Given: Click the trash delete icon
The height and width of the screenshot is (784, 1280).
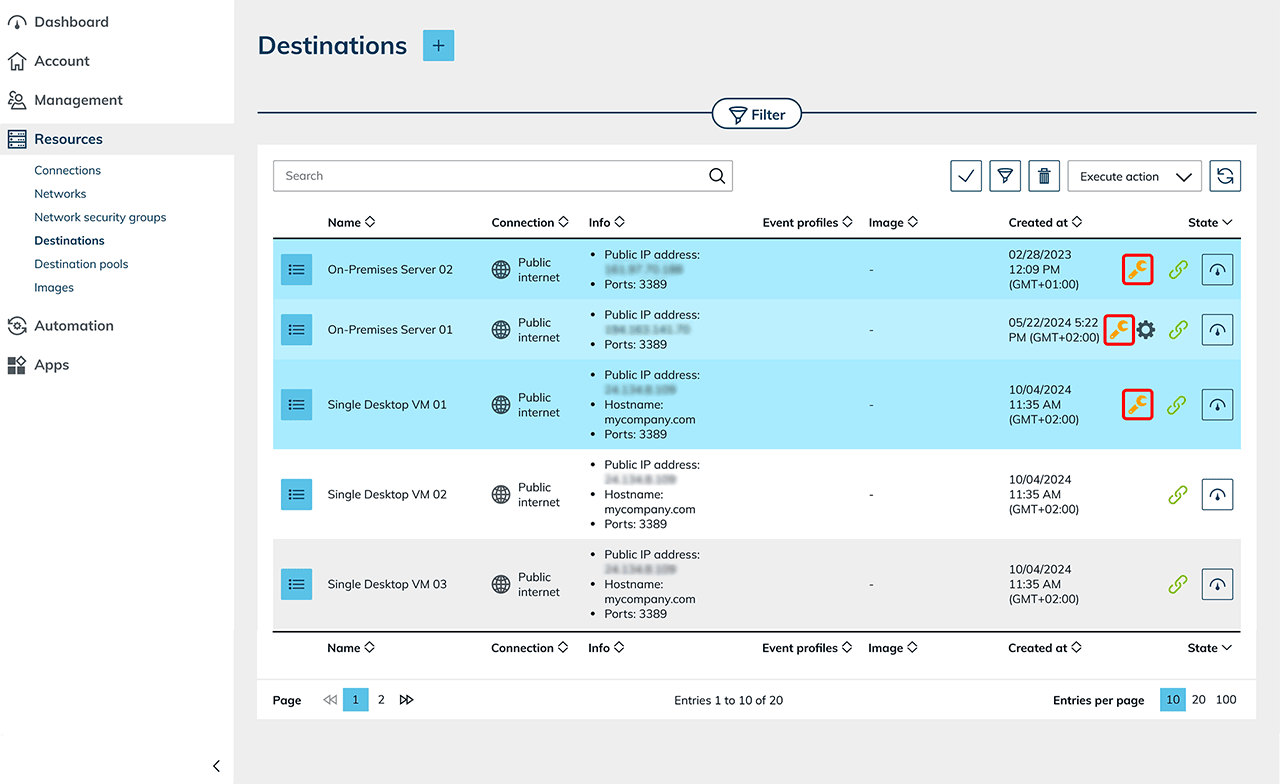Looking at the screenshot, I should [x=1044, y=176].
